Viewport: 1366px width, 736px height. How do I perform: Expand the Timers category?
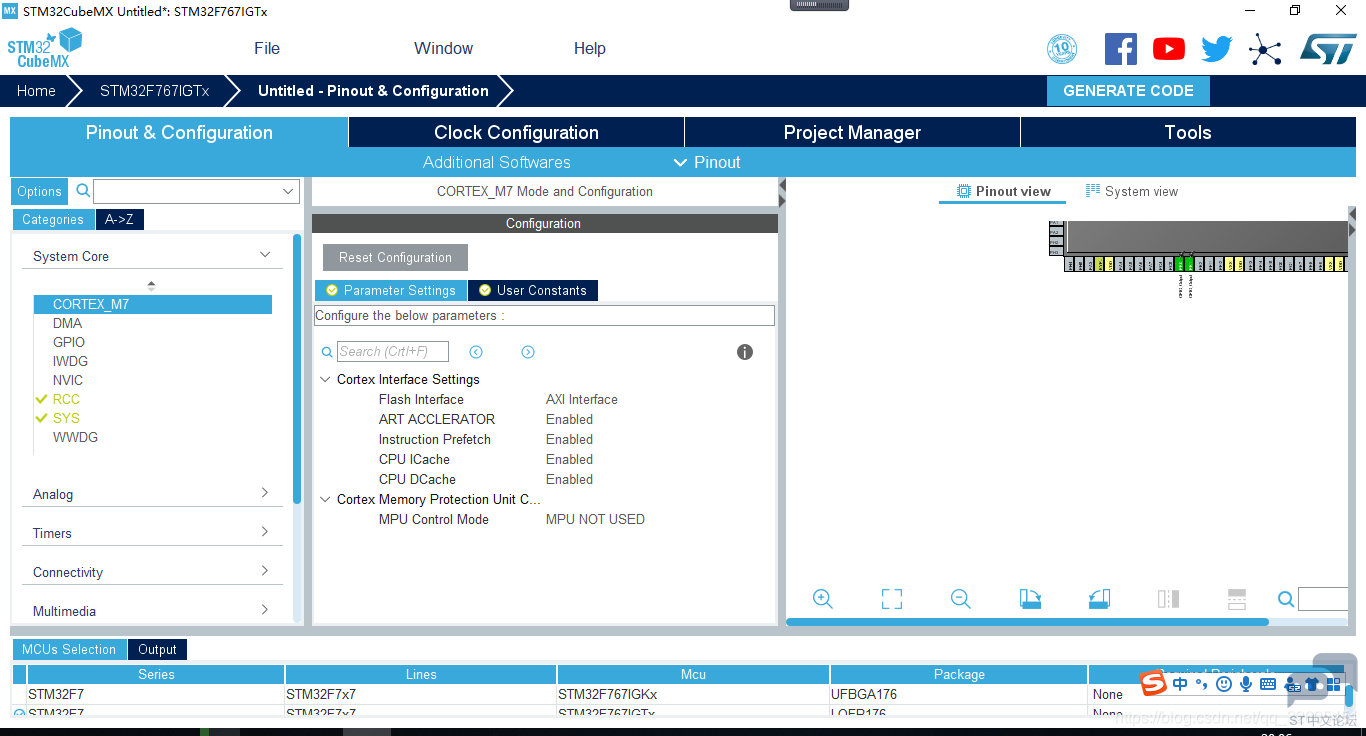click(x=265, y=532)
